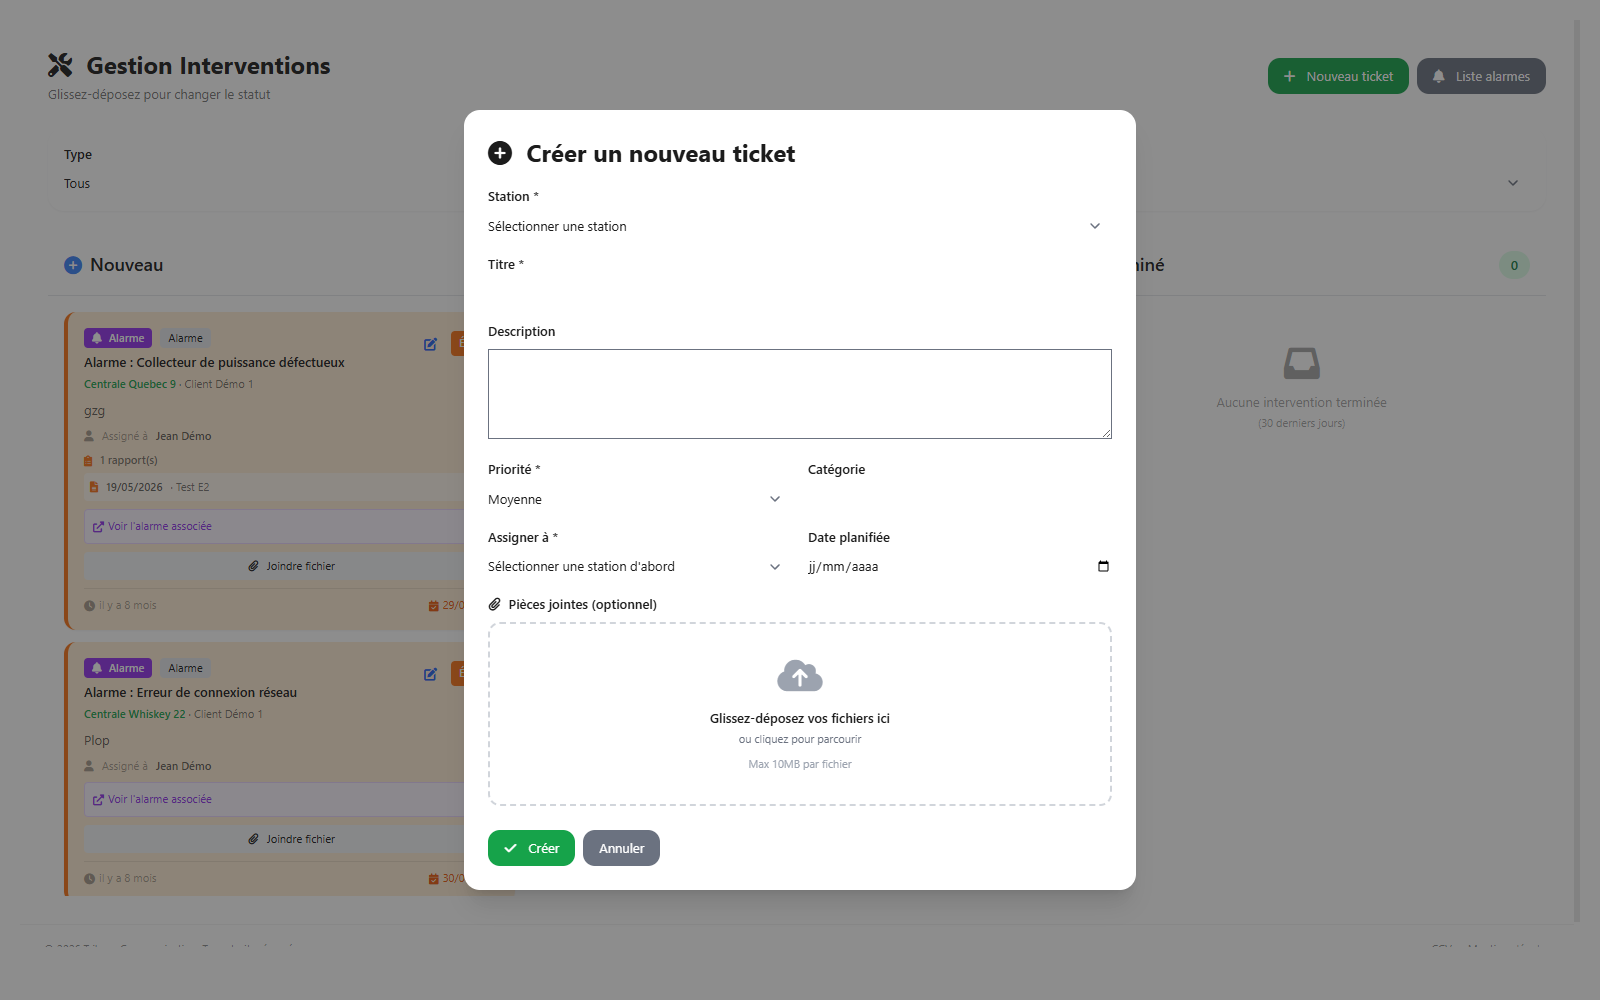Edit the Collecteur de puissance défectueux ticket
The image size is (1600, 1000).
click(x=430, y=344)
